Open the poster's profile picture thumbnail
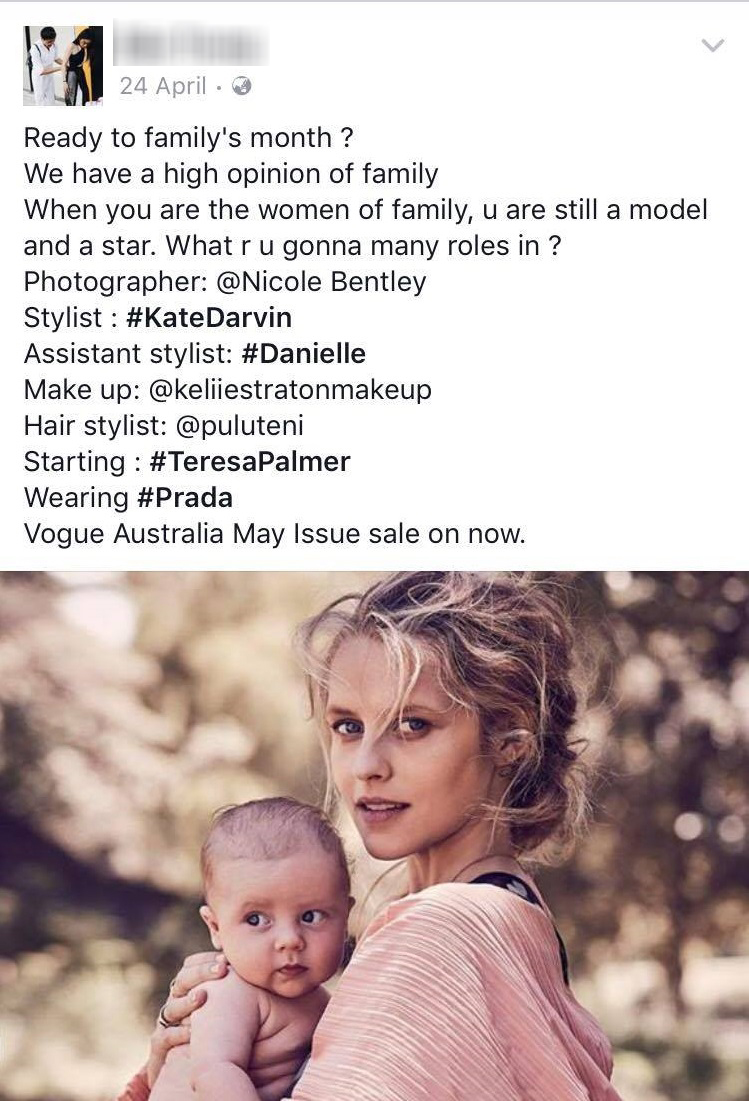Screen dimensions: 749x1101 click(x=62, y=65)
